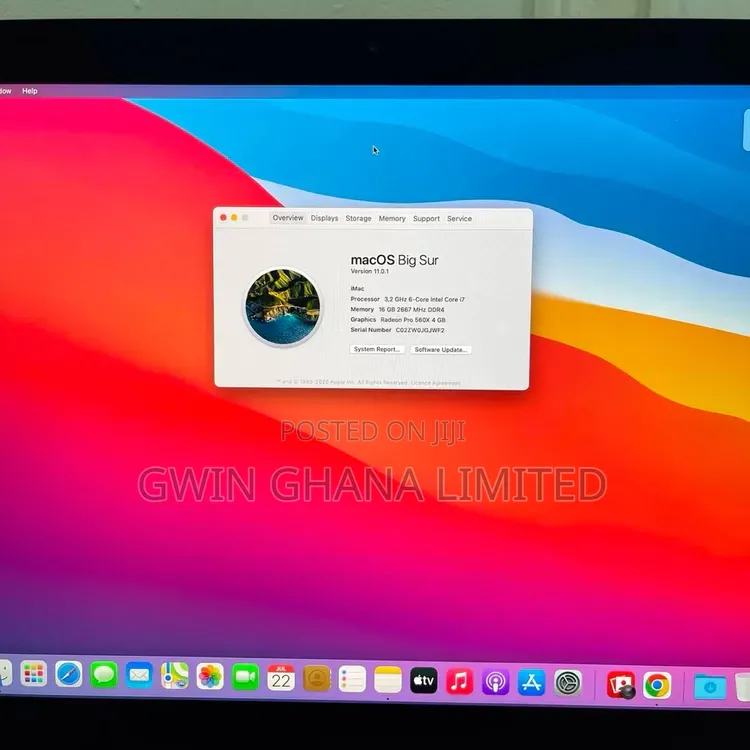Switch to the Memory tab
This screenshot has width=750, height=750.
click(x=392, y=219)
